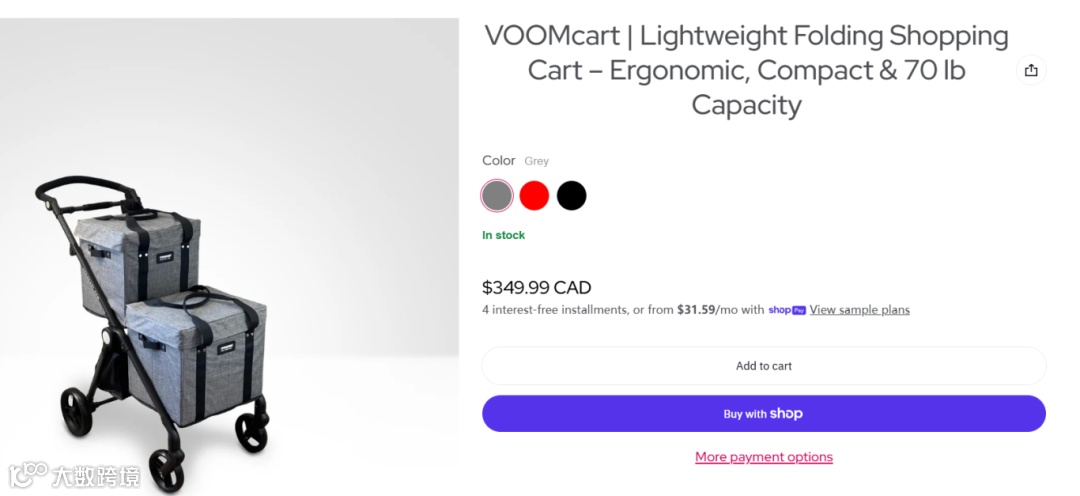
Task: Click the VOOMcart product title
Action: point(746,70)
